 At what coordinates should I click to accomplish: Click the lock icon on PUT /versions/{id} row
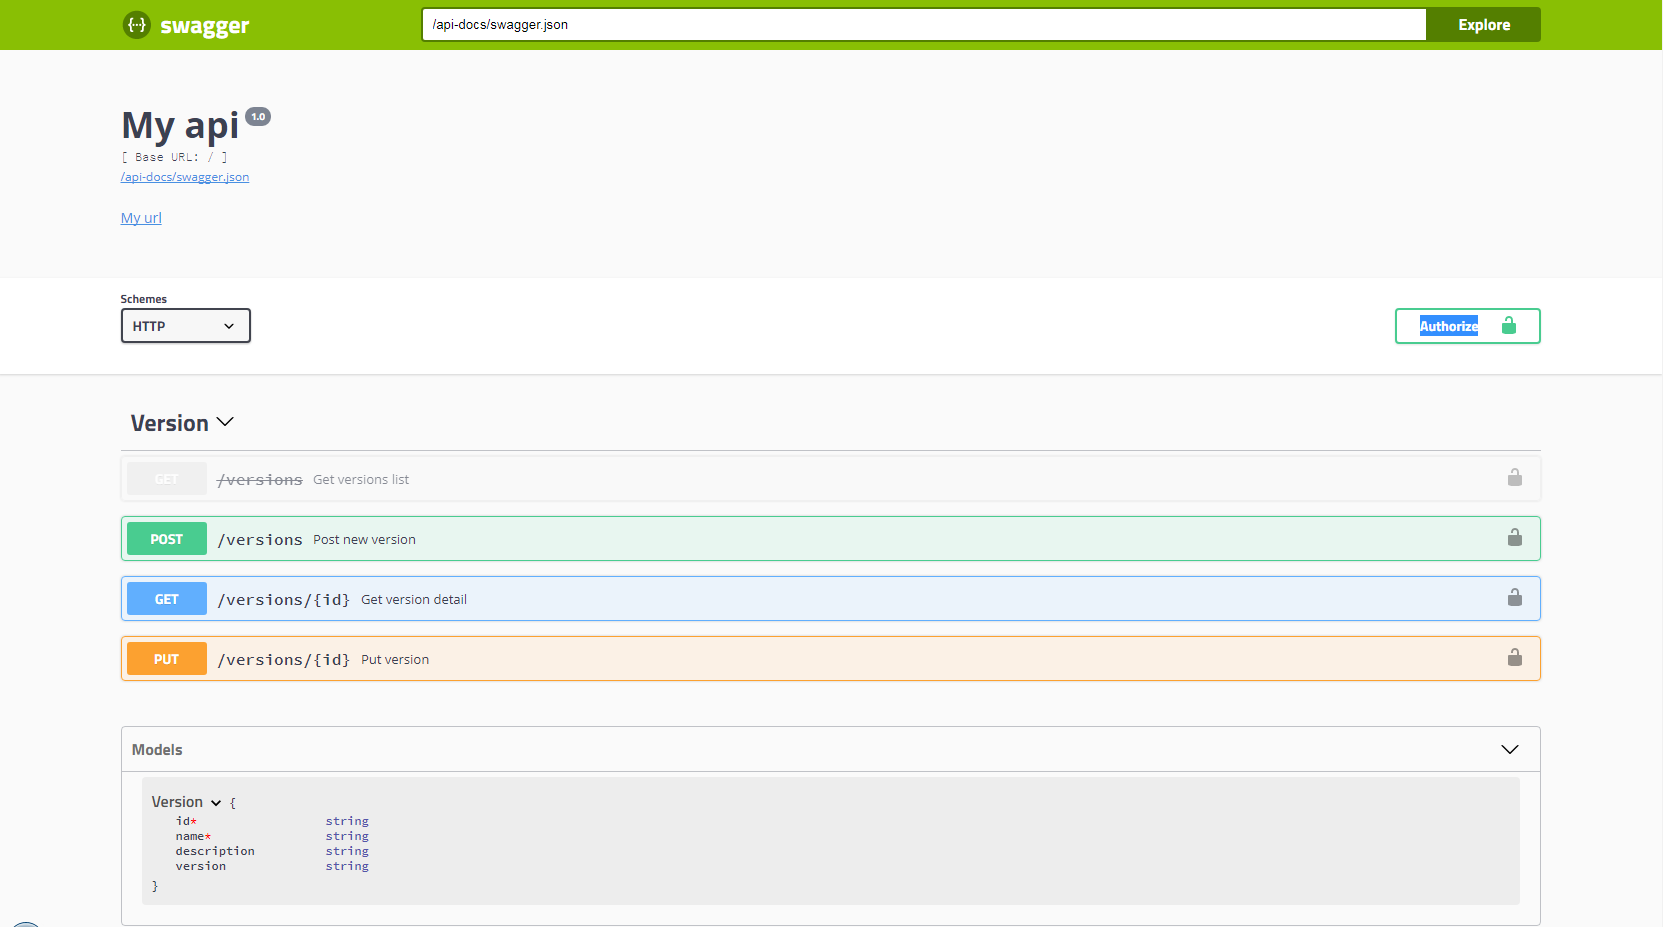(x=1514, y=658)
